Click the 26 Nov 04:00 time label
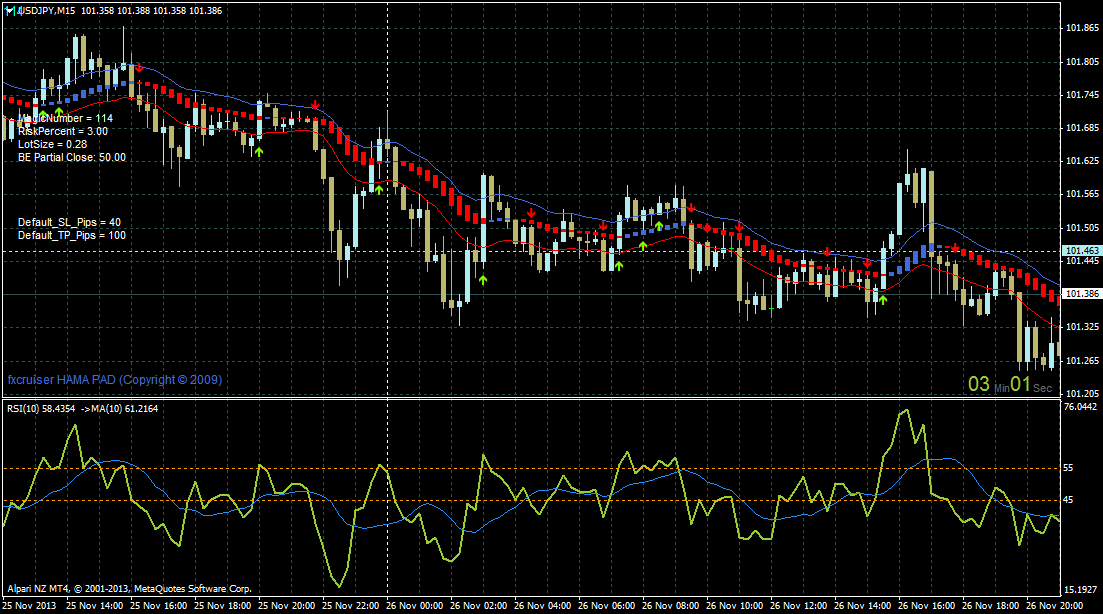 pos(542,606)
